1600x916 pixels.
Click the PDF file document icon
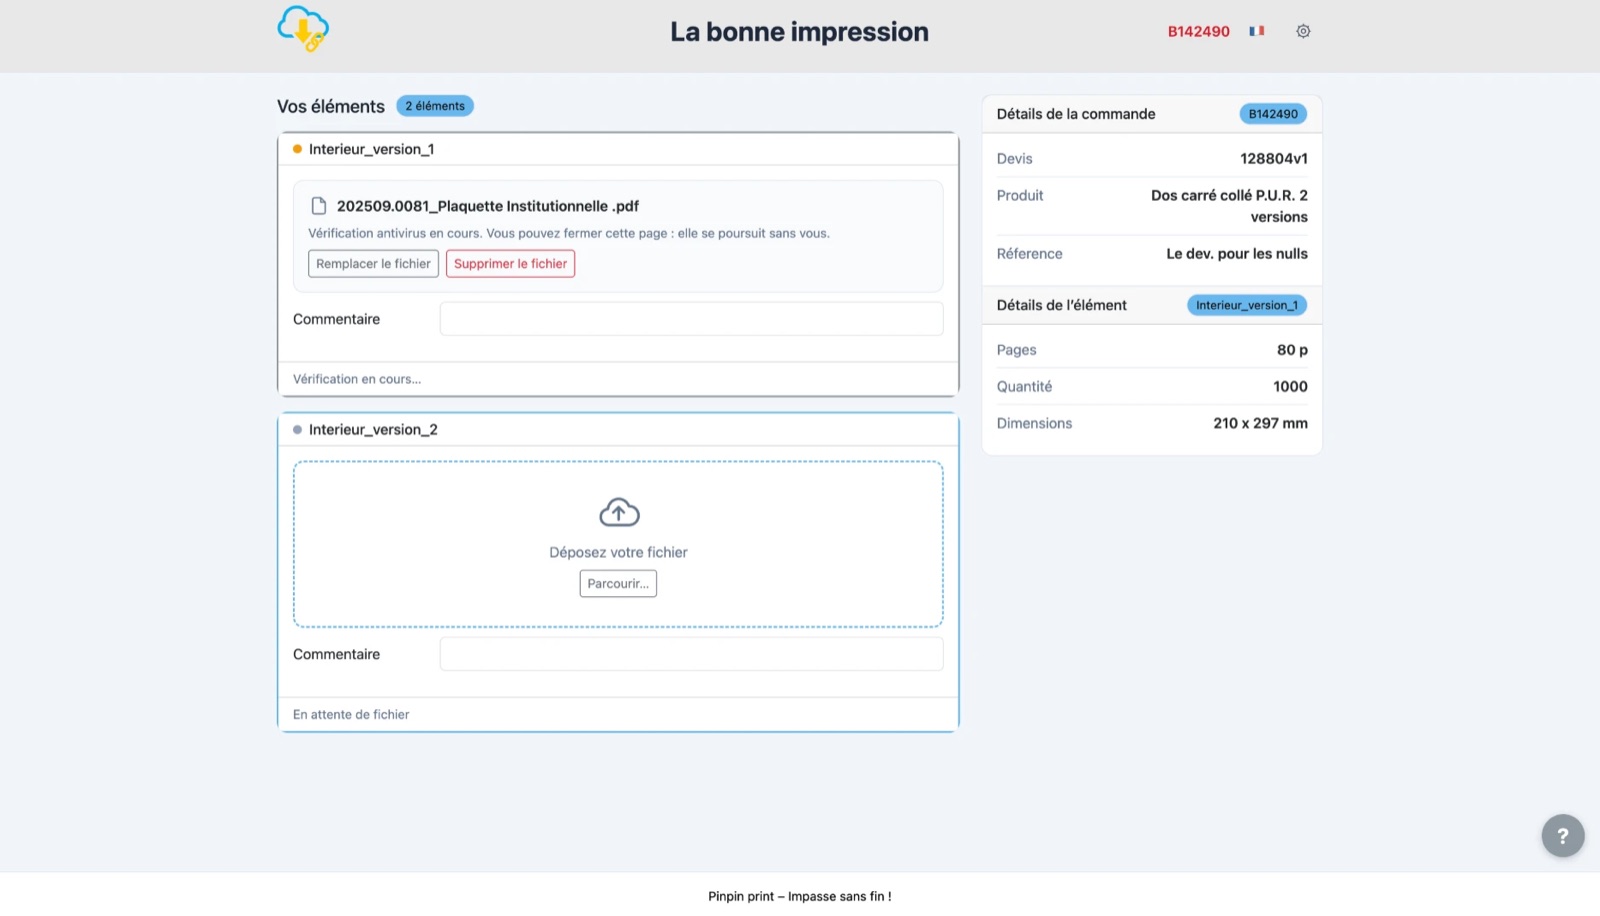[319, 206]
